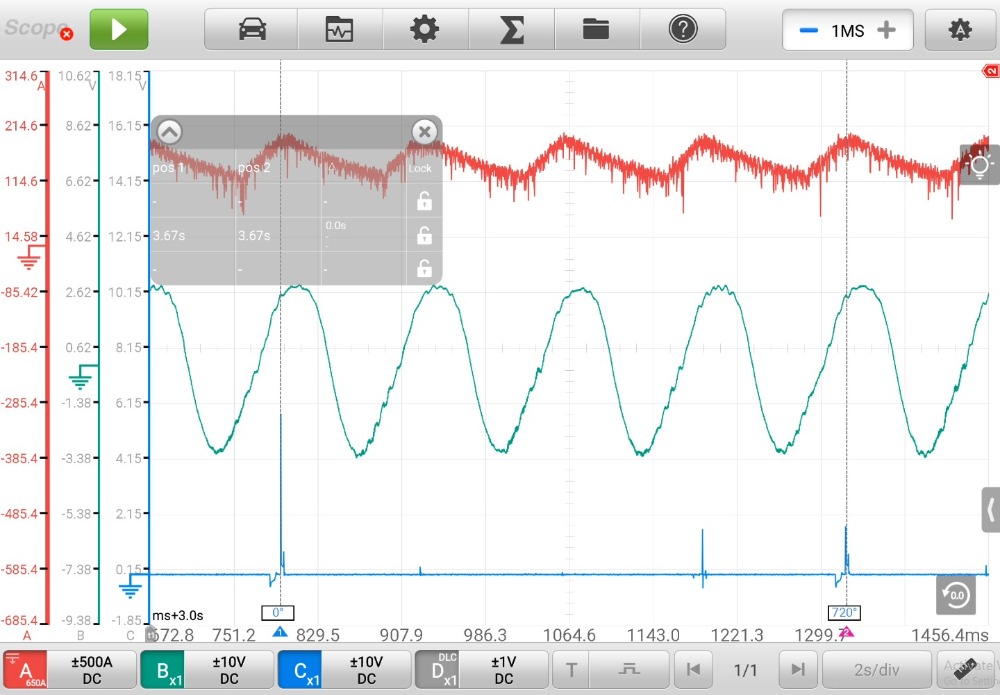Toggle the first lock in ruler panel
Viewport: 1000px width, 695px height.
[424, 201]
